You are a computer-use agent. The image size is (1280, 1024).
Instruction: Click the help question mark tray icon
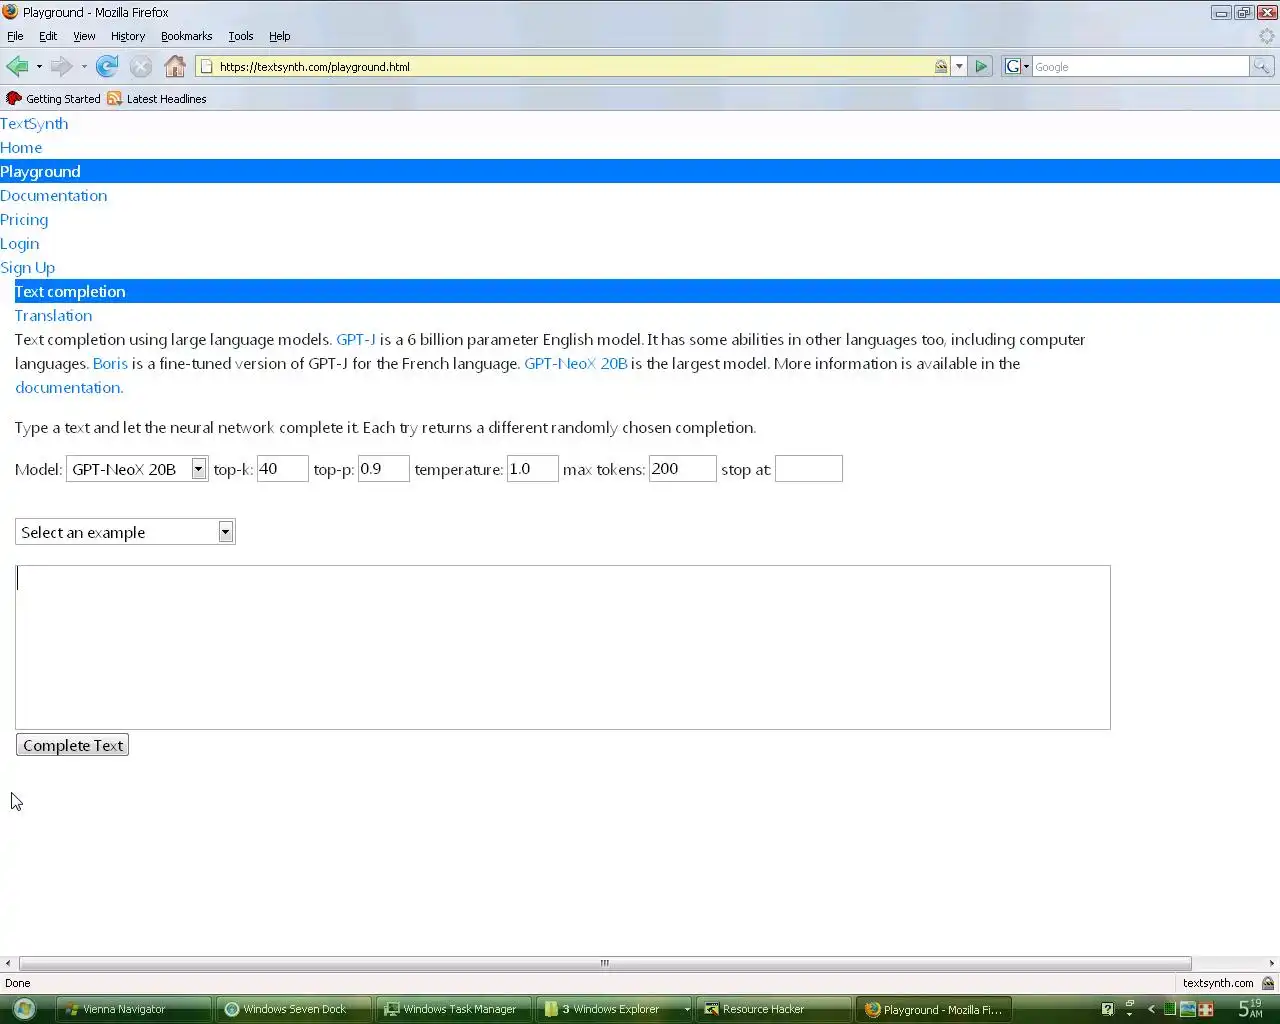pos(1107,1009)
